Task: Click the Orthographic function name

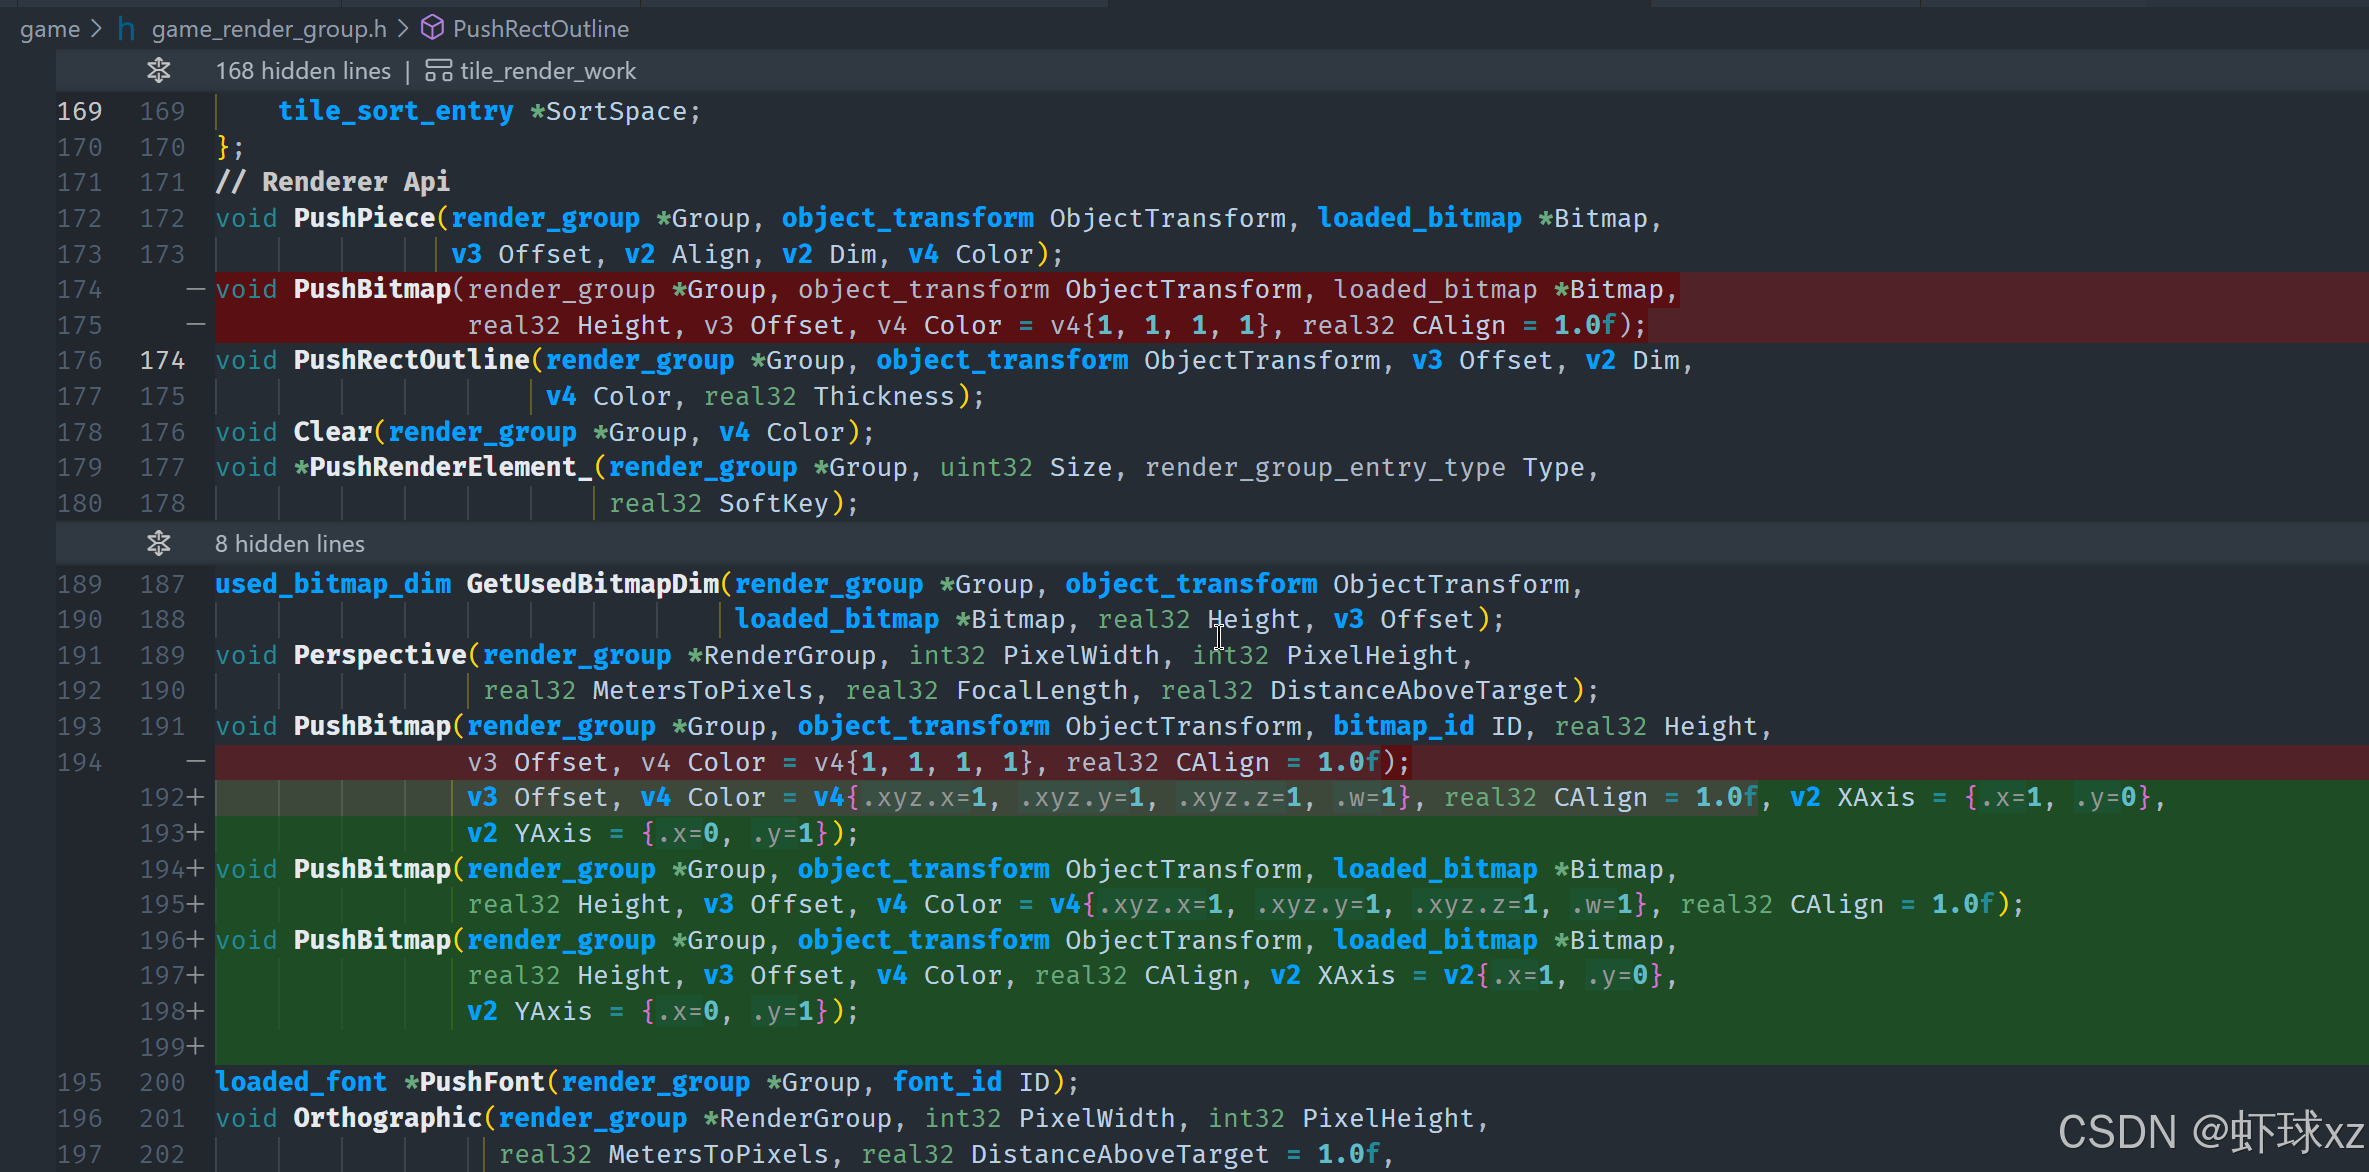Action: point(387,1118)
